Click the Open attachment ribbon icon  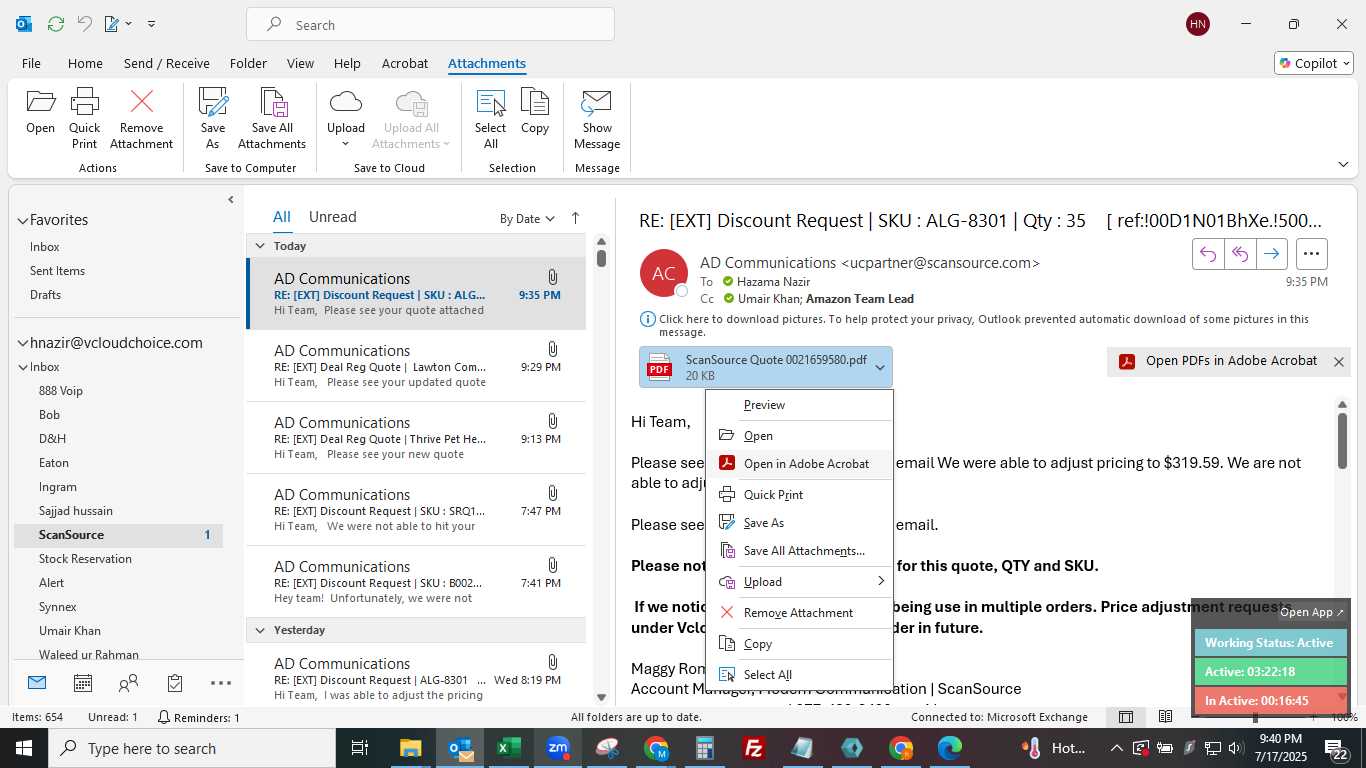40,112
